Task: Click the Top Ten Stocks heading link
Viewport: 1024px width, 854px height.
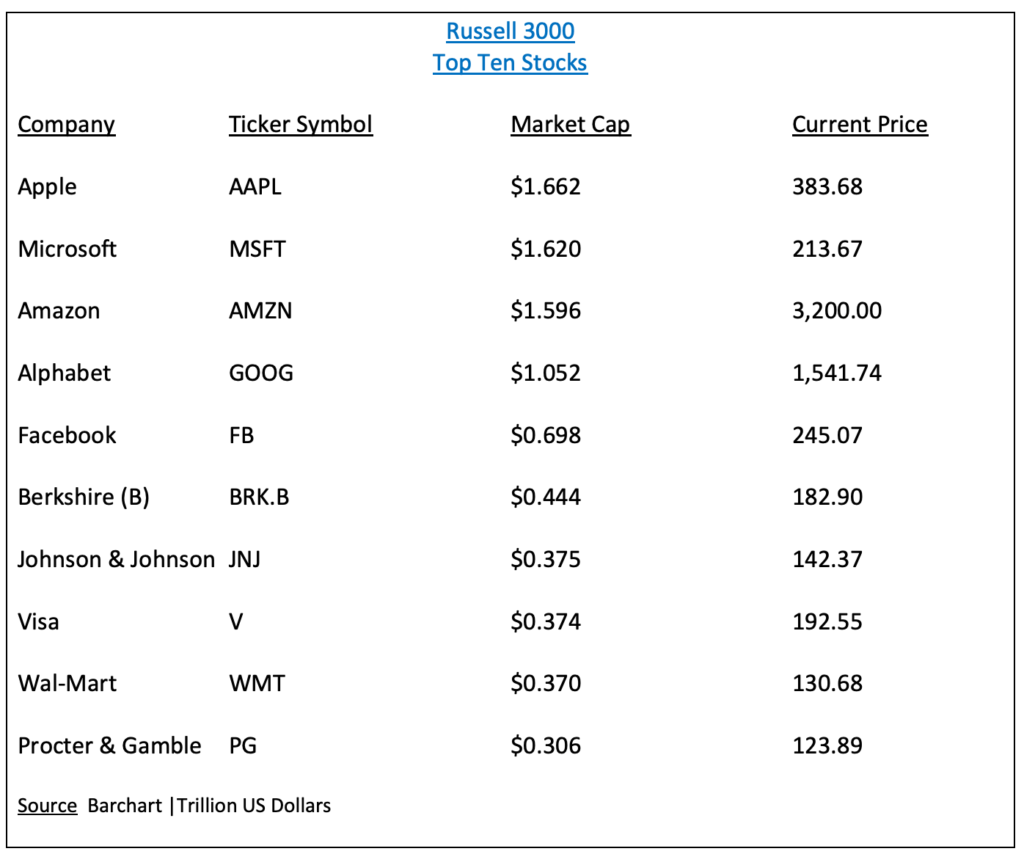Action: click(510, 63)
